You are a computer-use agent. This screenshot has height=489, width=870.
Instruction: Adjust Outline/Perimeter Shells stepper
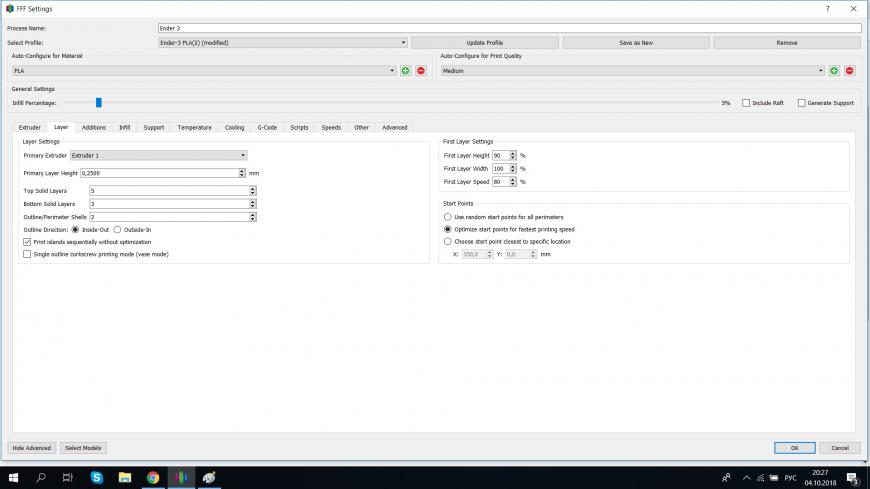252,217
